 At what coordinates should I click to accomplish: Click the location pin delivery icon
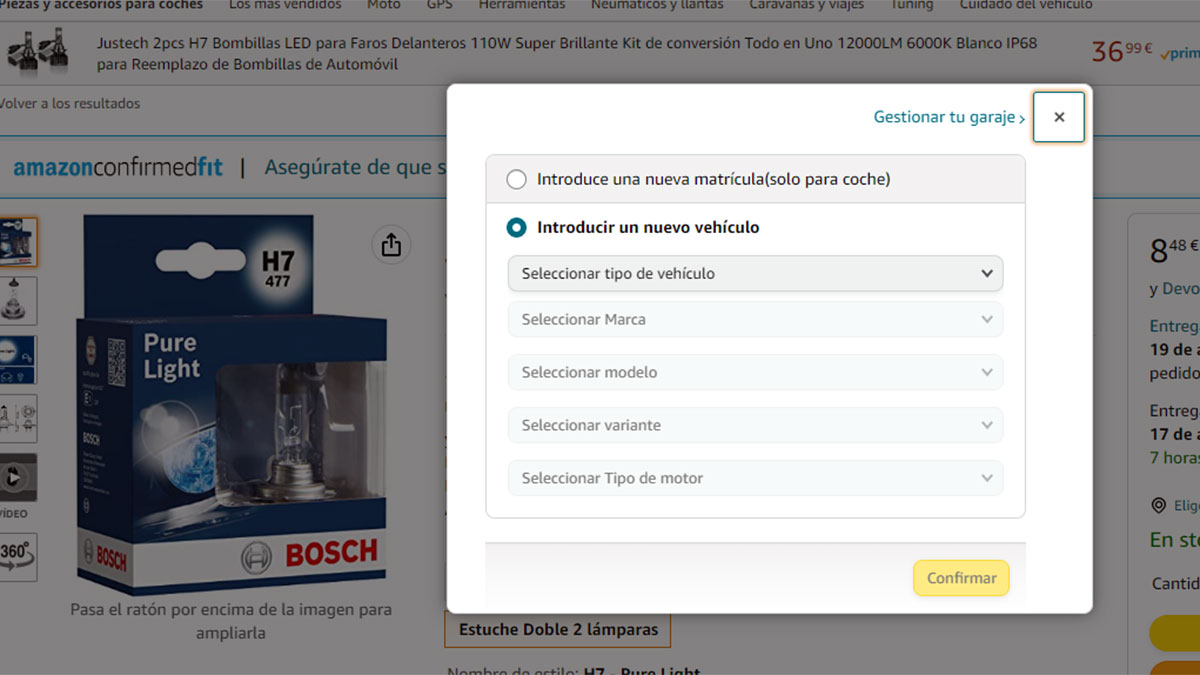click(1159, 506)
